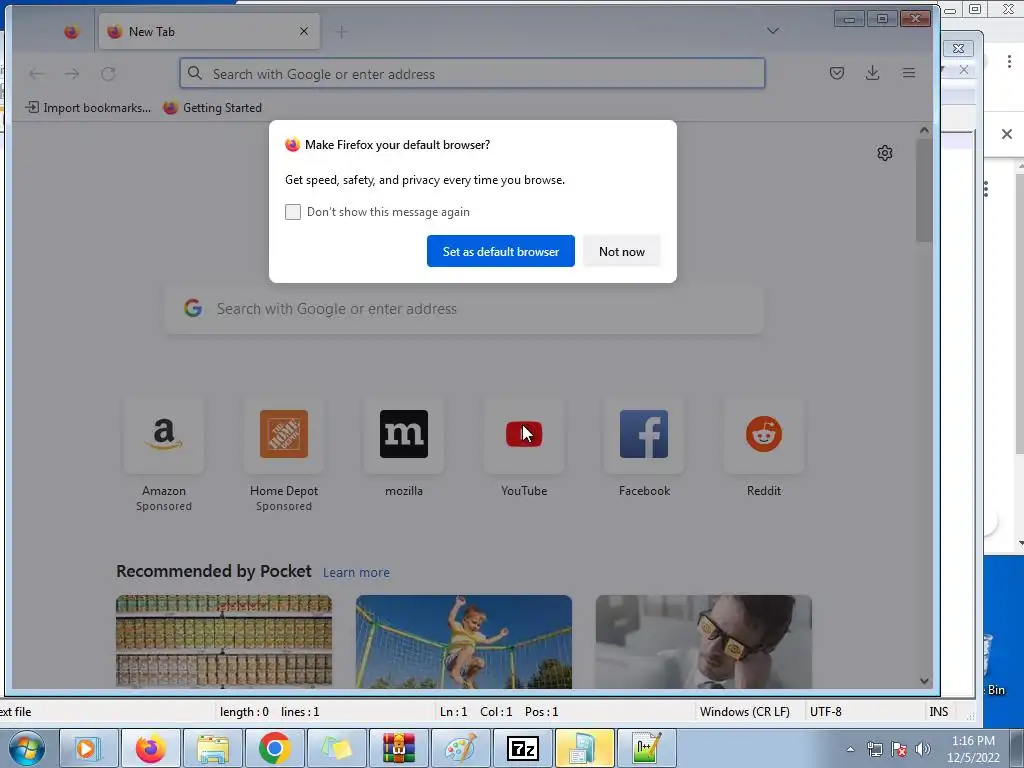Open the man with glasses Pocket story
Image resolution: width=1024 pixels, height=768 pixels.
click(x=703, y=641)
